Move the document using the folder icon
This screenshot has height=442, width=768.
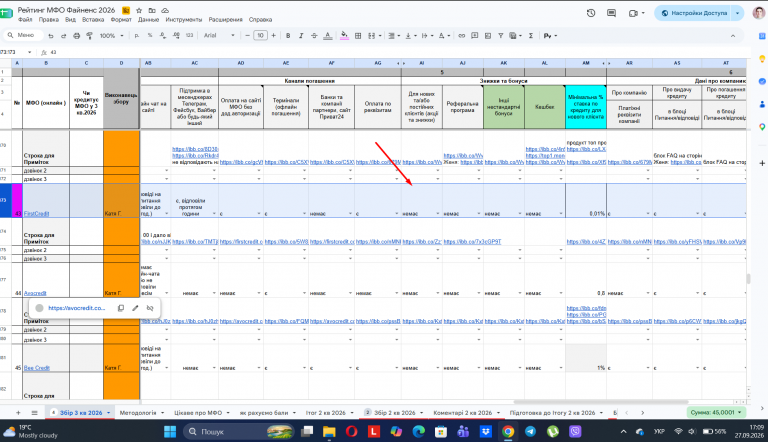click(152, 10)
